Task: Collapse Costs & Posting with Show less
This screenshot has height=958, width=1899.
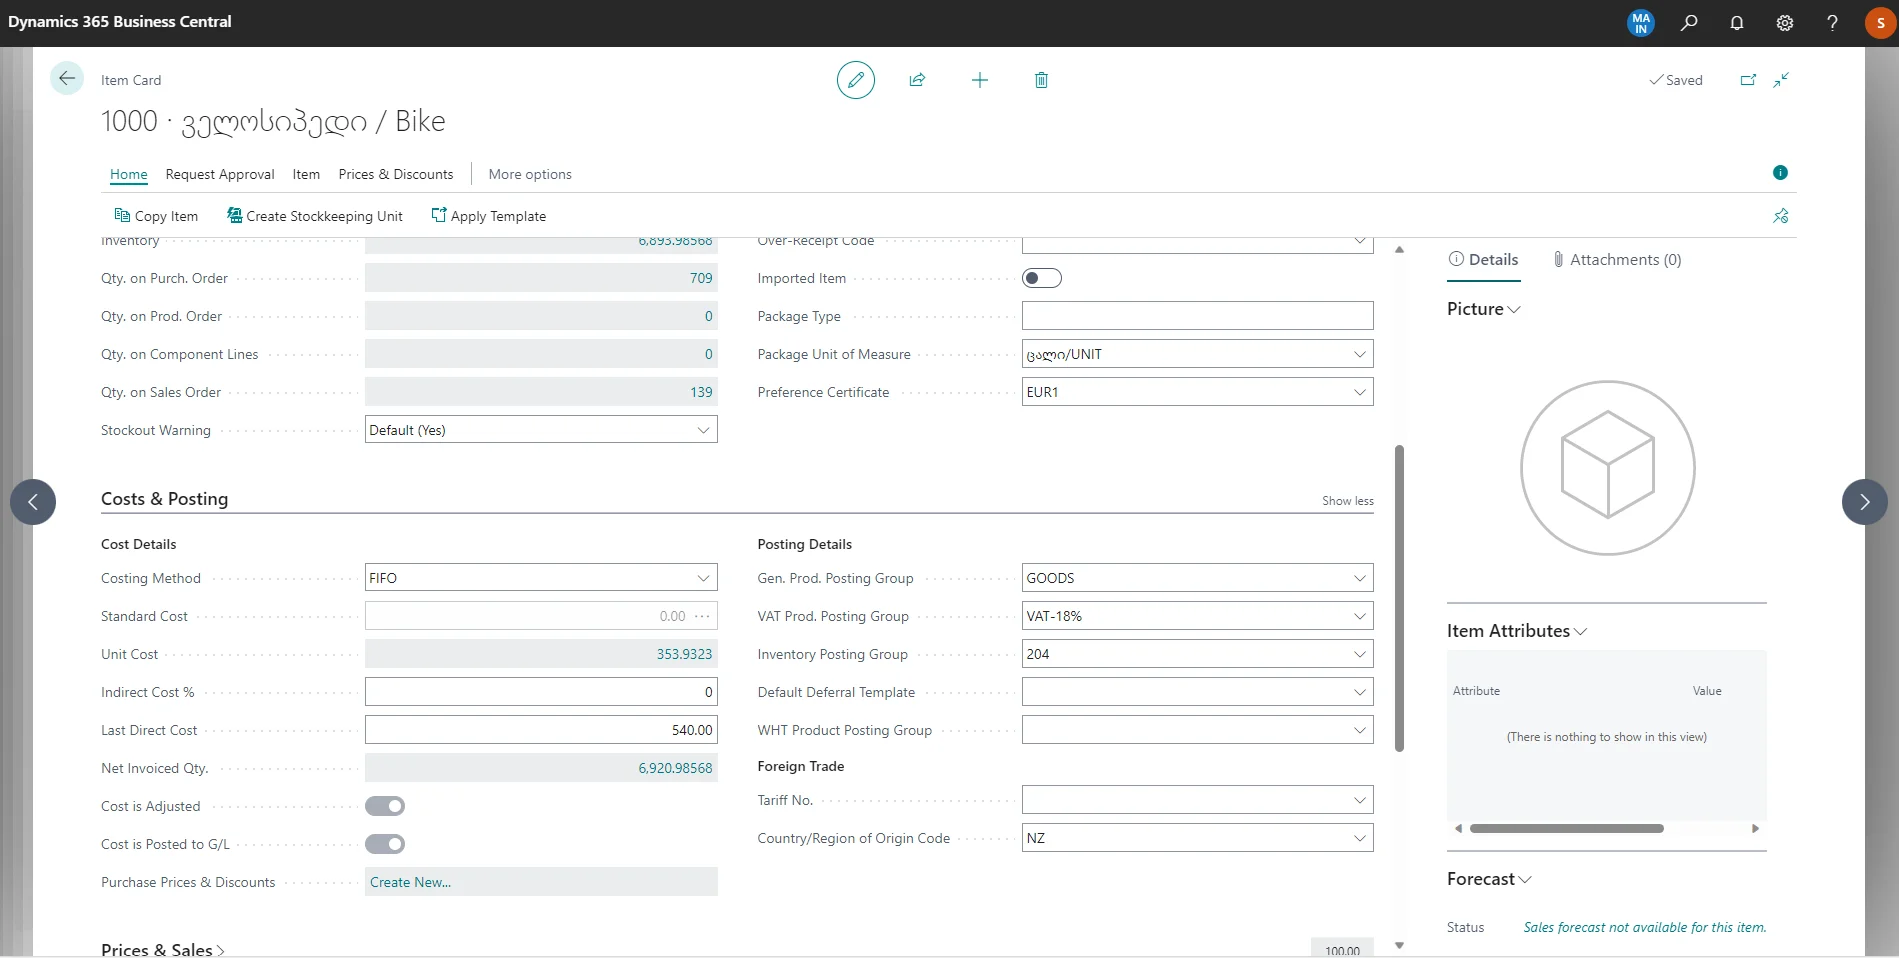Action: [1347, 500]
